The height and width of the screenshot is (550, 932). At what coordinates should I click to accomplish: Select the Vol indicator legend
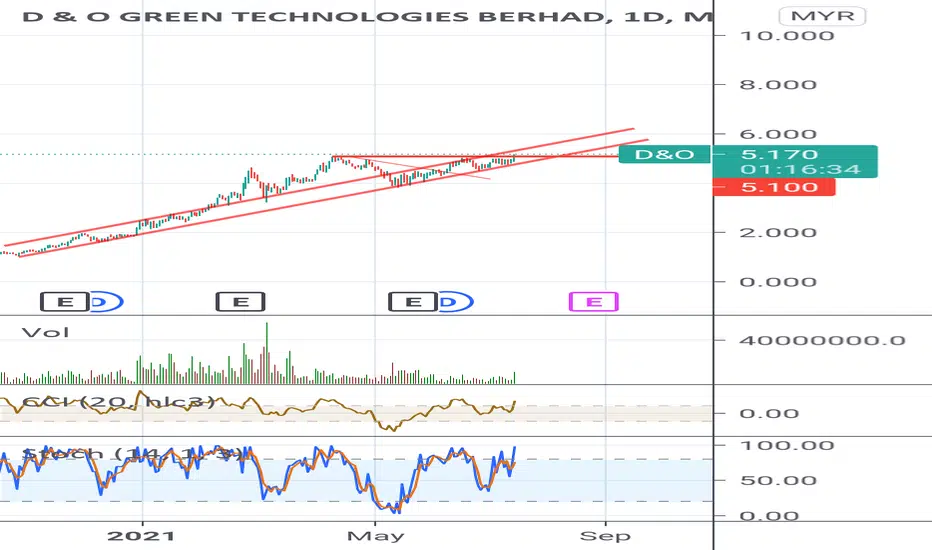46,332
